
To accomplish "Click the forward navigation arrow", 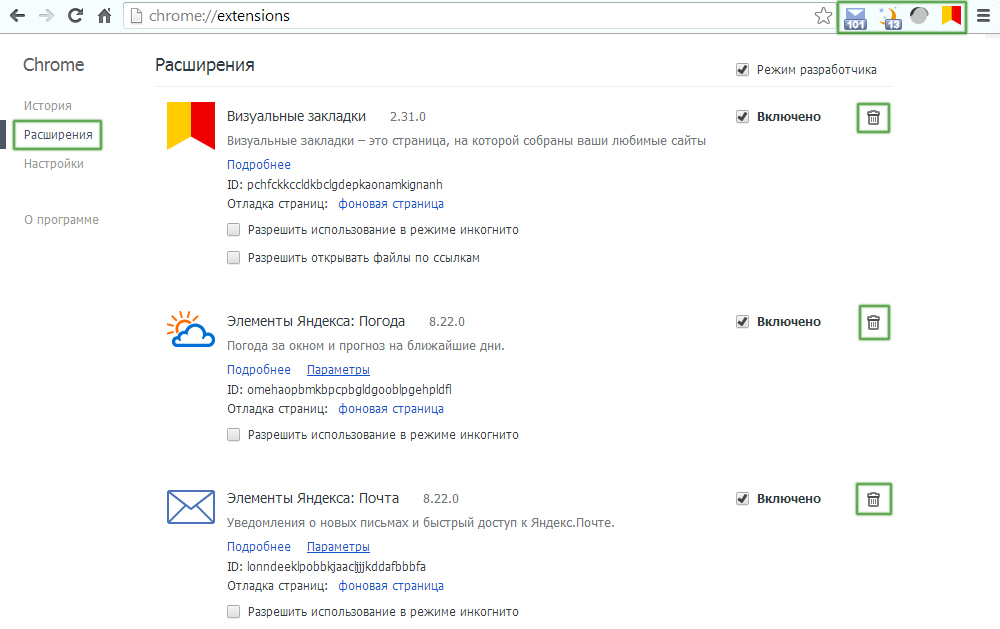I will [46, 15].
